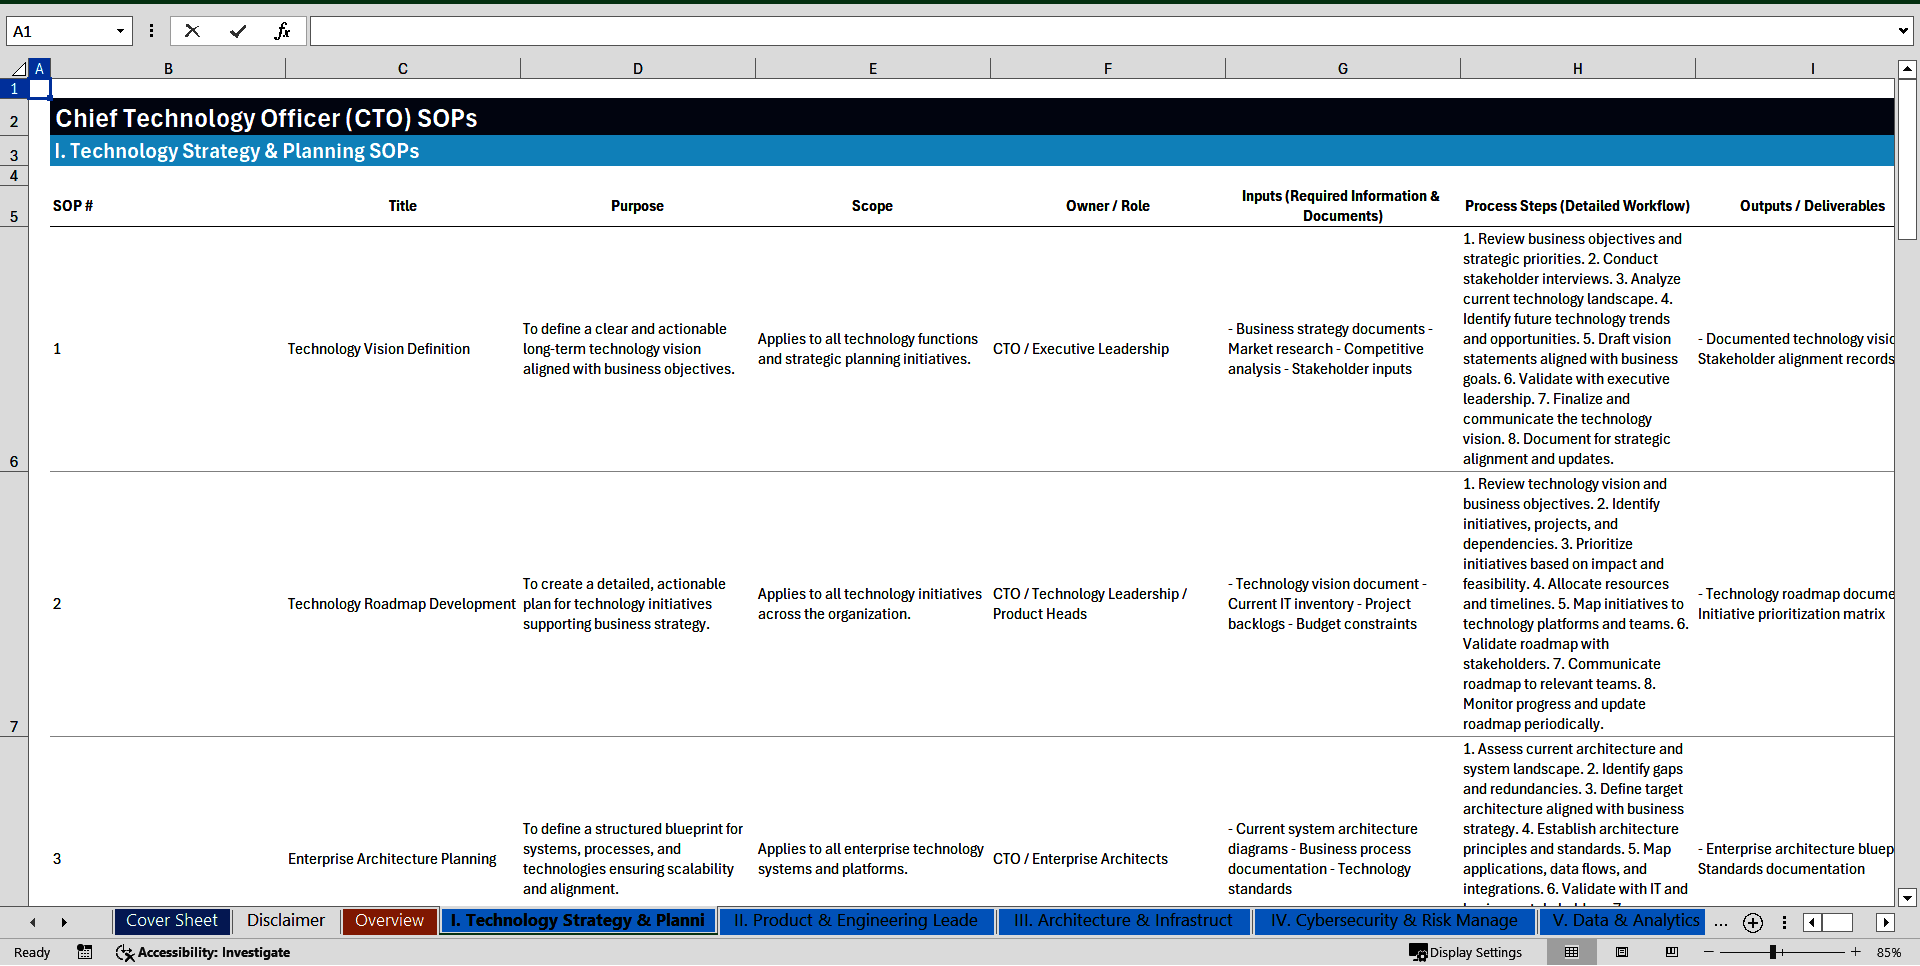
Task: Click the zoom out minus icon
Action: click(x=1709, y=952)
